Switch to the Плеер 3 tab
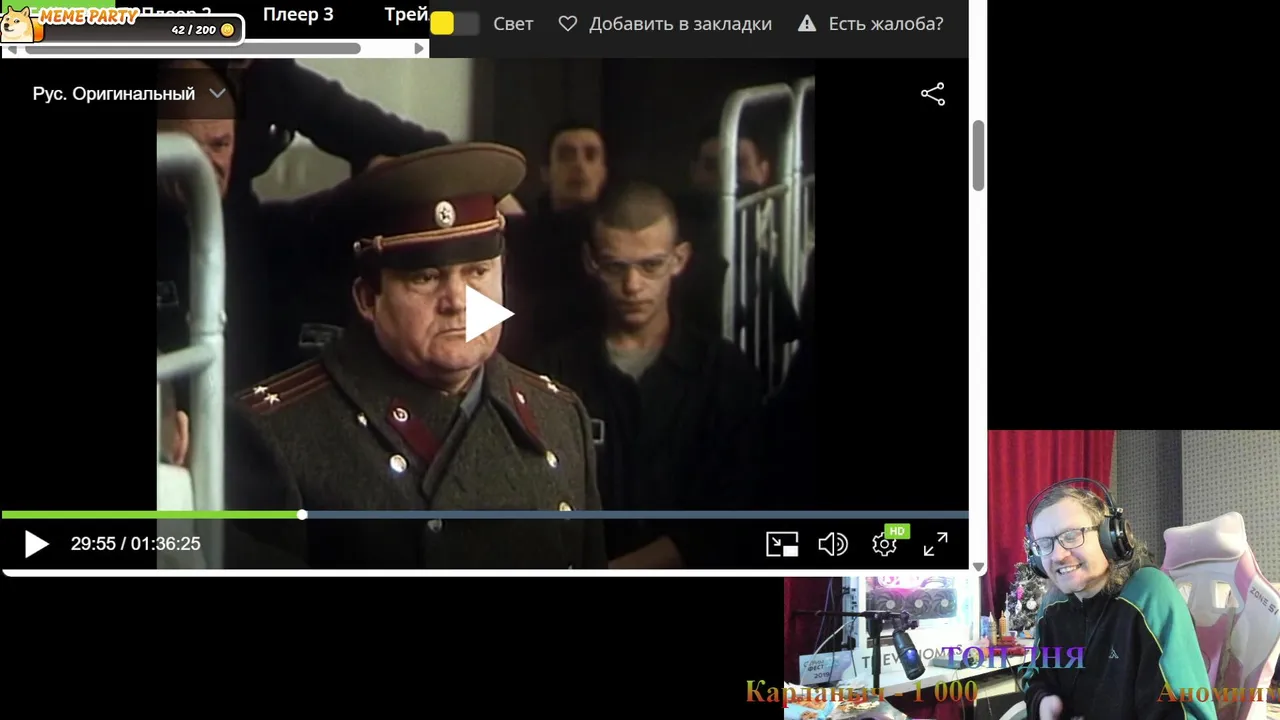 (x=298, y=14)
